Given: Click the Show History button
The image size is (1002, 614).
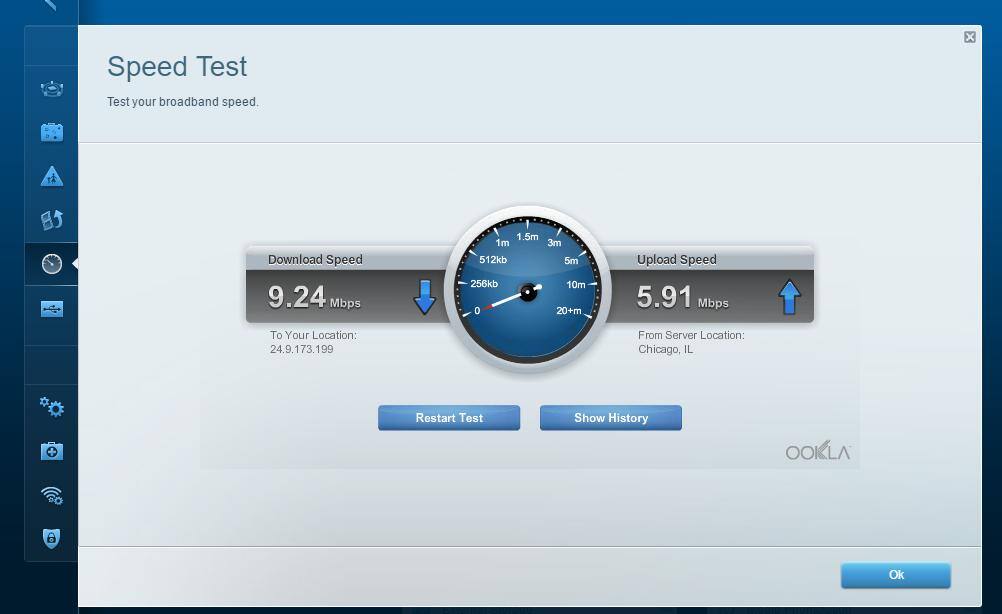Looking at the screenshot, I should [x=611, y=418].
